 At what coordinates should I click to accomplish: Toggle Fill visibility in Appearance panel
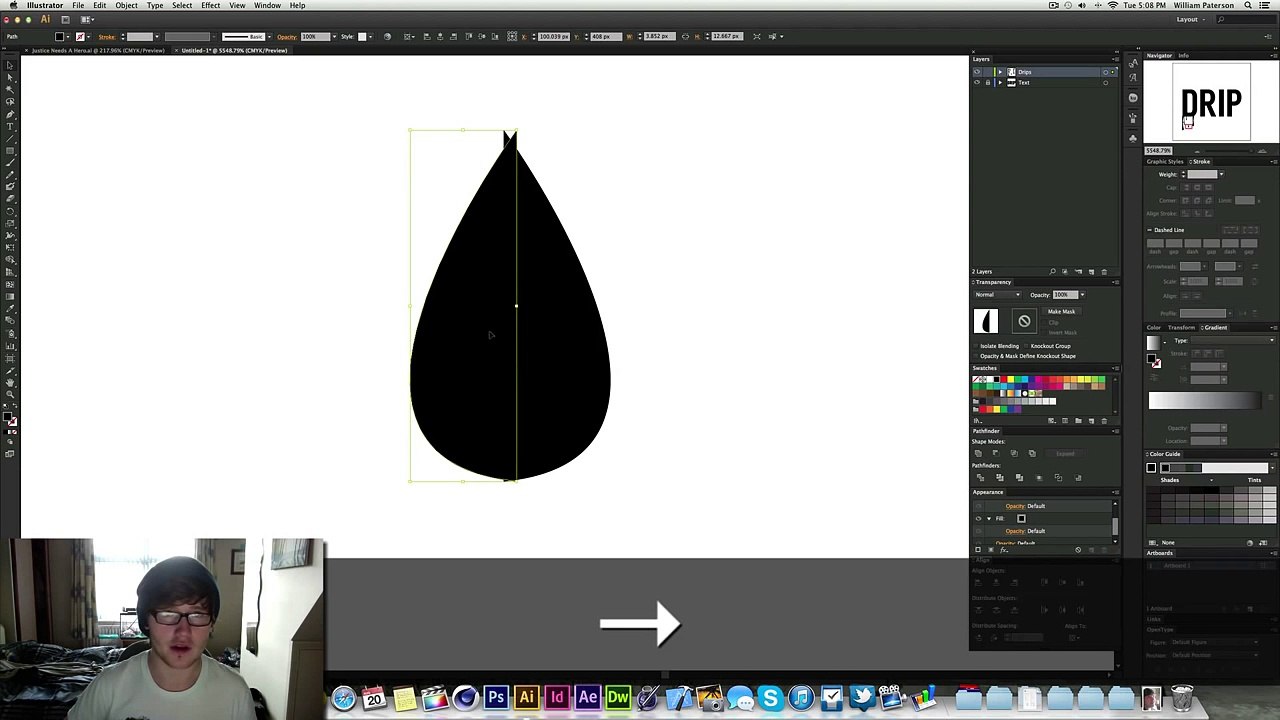click(x=979, y=519)
